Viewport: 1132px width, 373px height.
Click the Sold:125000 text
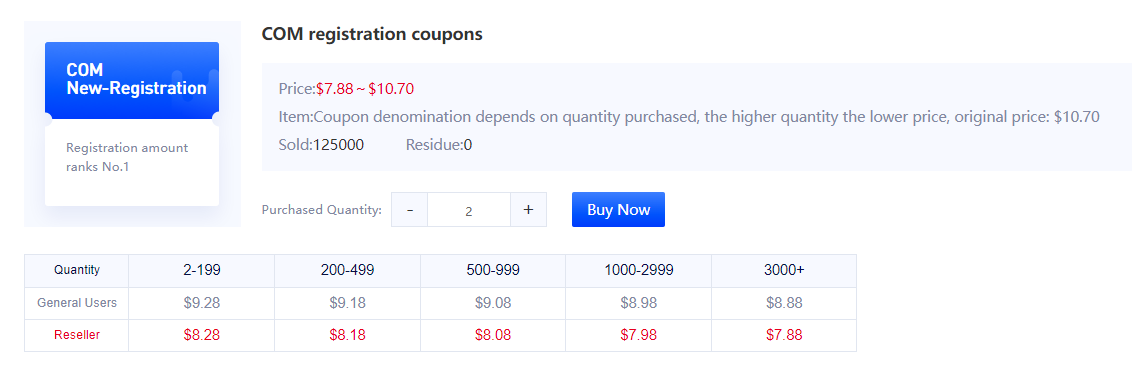(321, 145)
